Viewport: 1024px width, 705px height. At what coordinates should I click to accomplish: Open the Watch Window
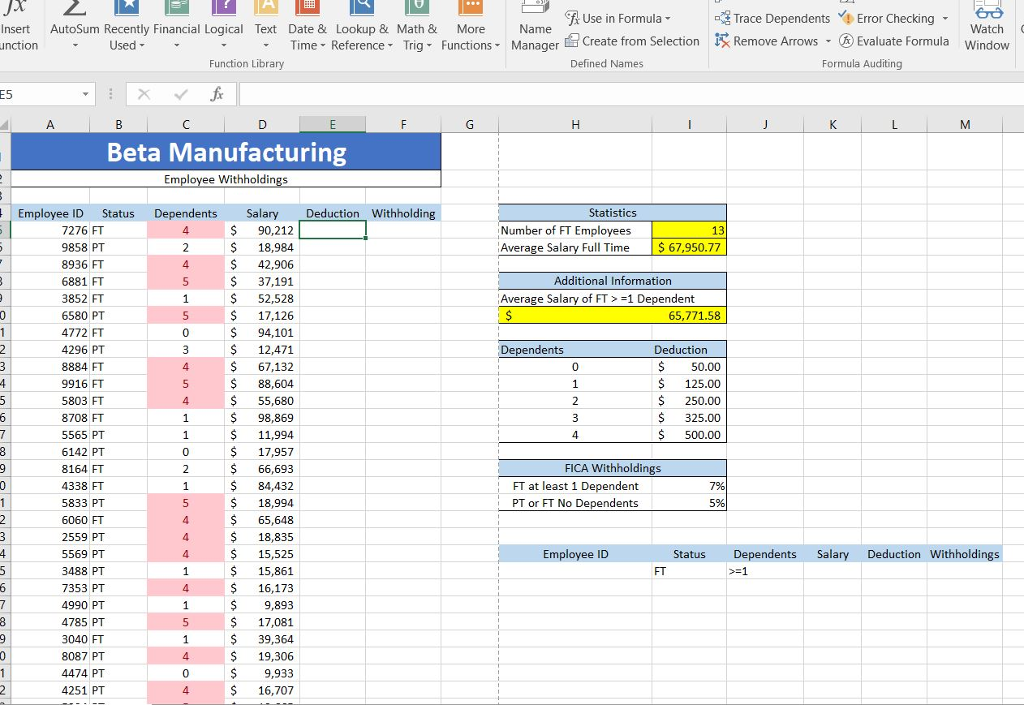[987, 26]
